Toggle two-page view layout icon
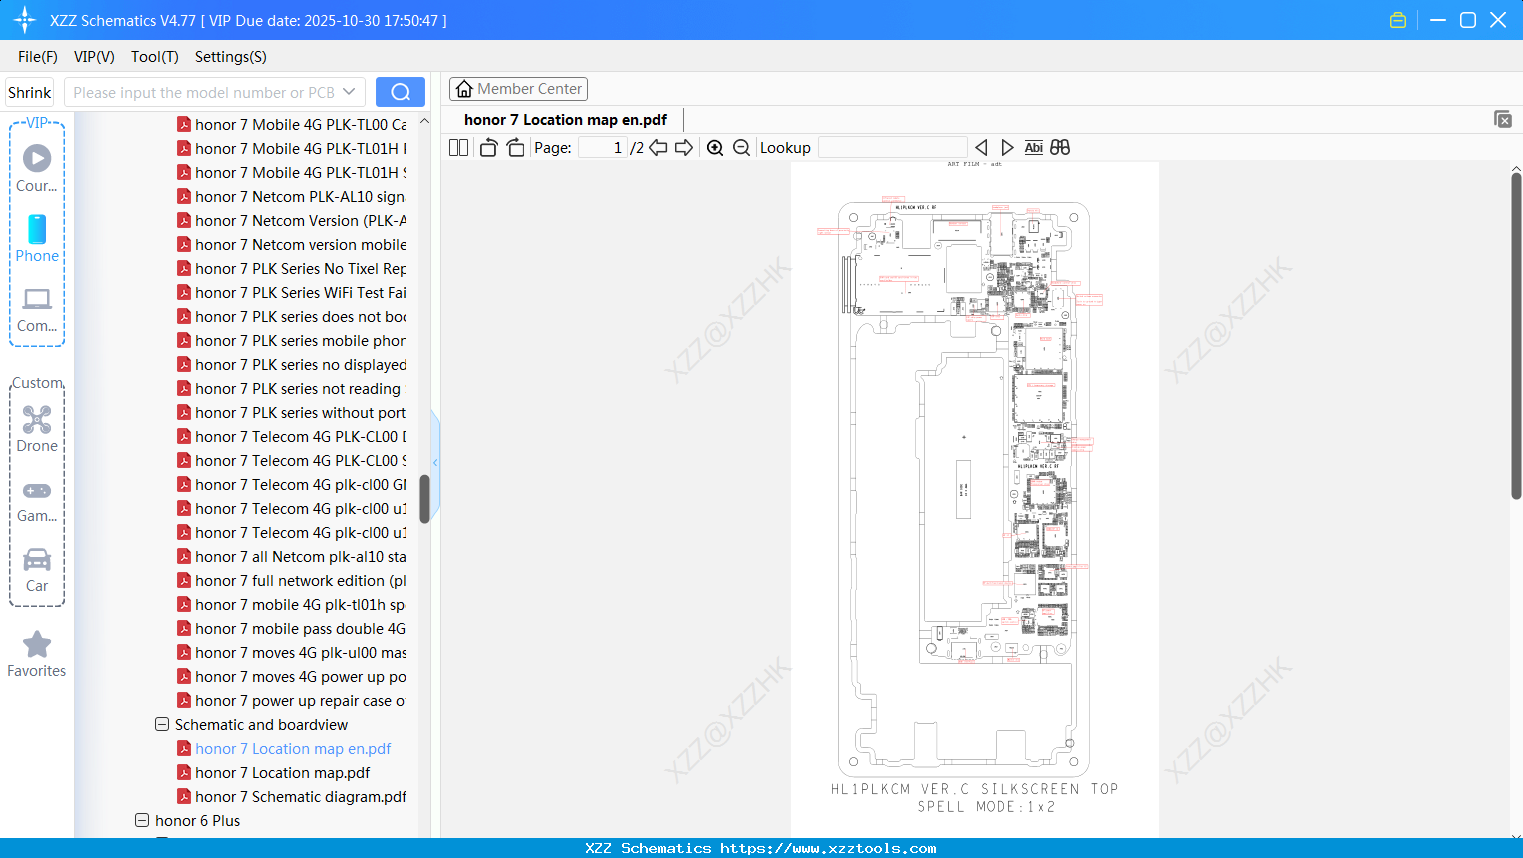This screenshot has width=1523, height=858. (458, 147)
